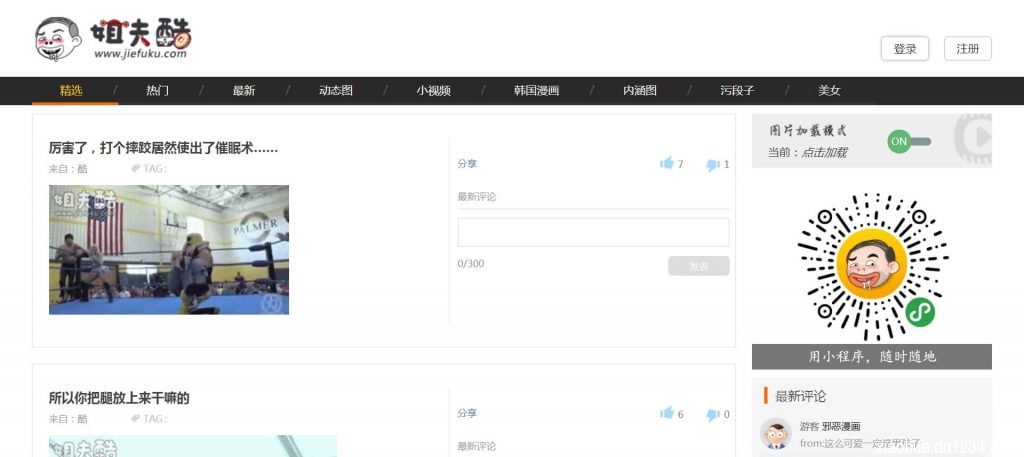1024x457 pixels.
Task: Open the 韩国漫画 section
Action: pyautogui.click(x=536, y=91)
